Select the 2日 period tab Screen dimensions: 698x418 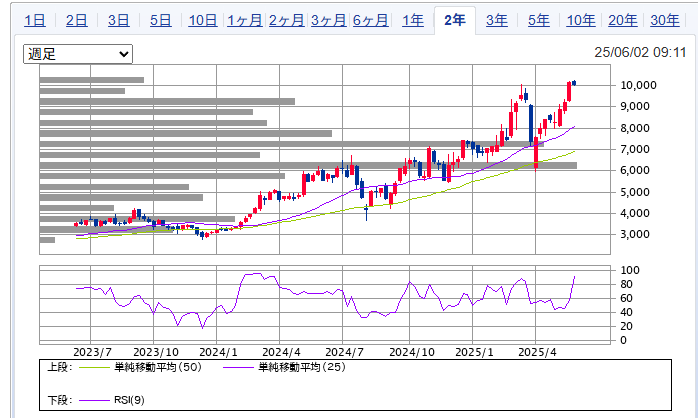coord(77,20)
